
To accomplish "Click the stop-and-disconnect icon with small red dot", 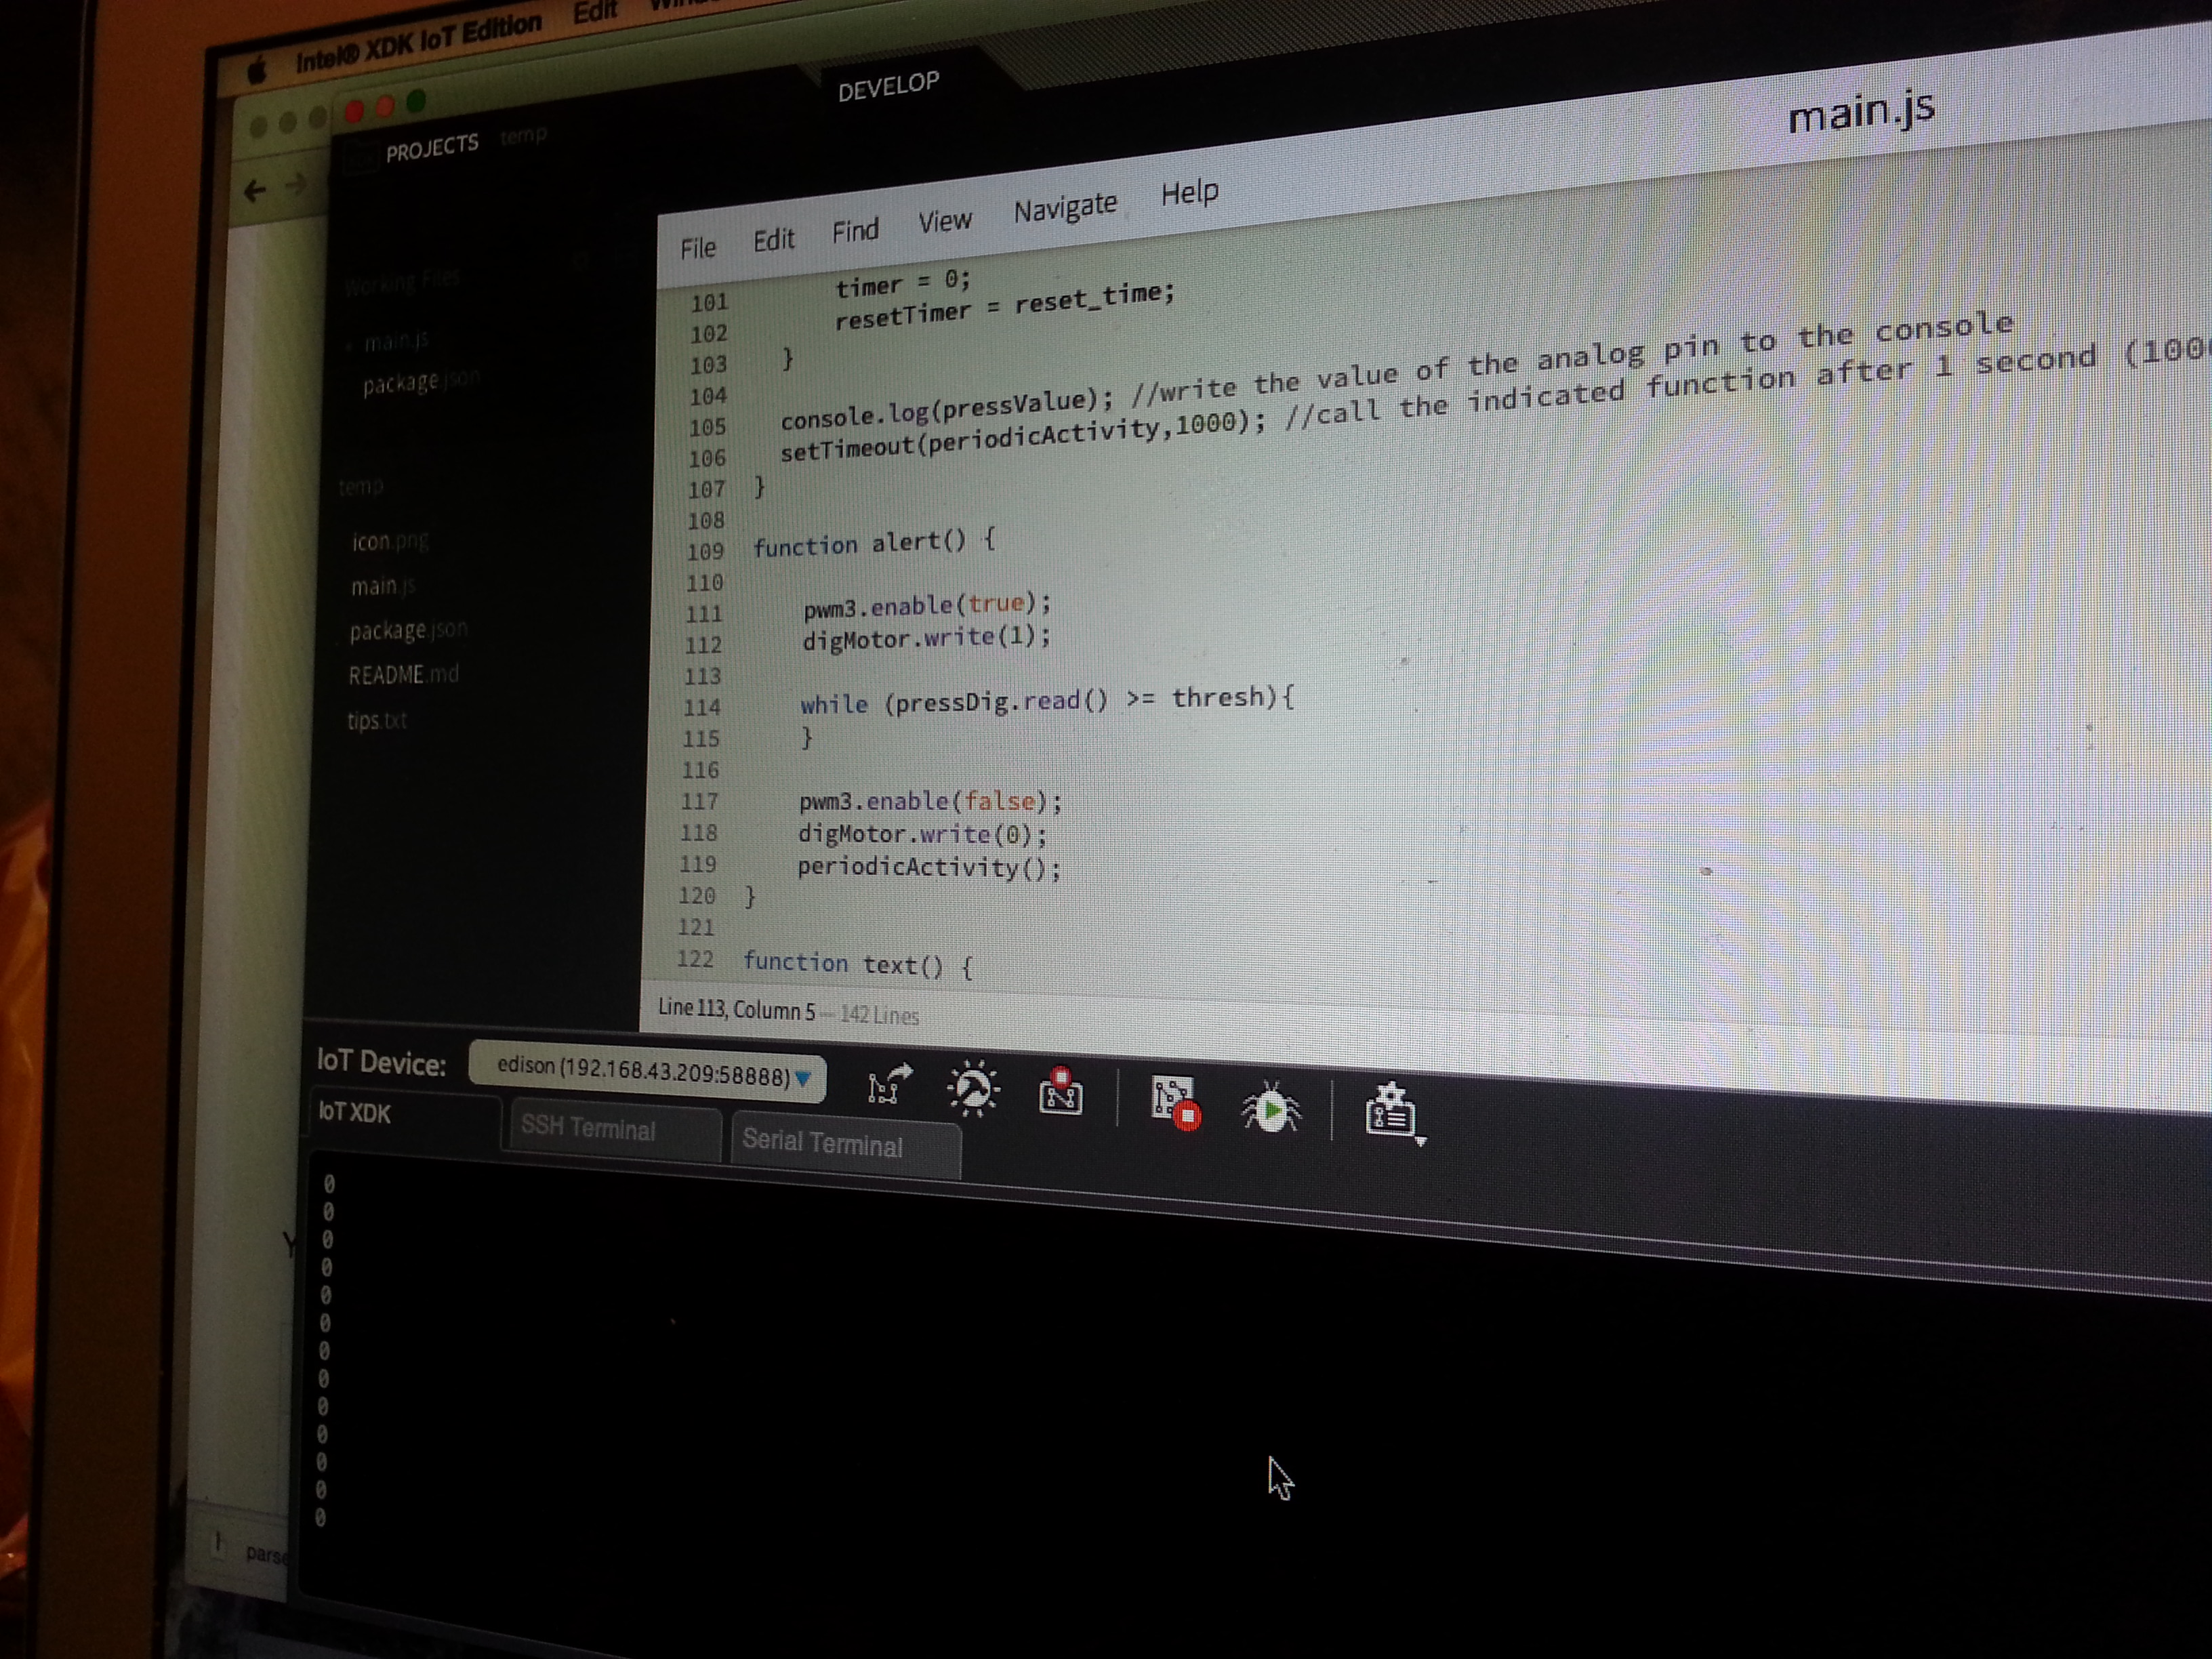I will coord(1060,1092).
